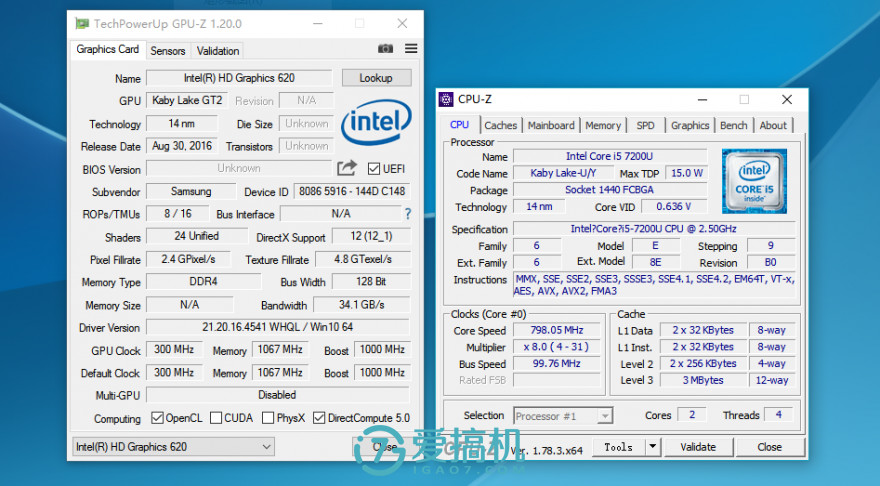Open the Memory tab in CPU-Z
The height and width of the screenshot is (486, 880).
tap(603, 125)
